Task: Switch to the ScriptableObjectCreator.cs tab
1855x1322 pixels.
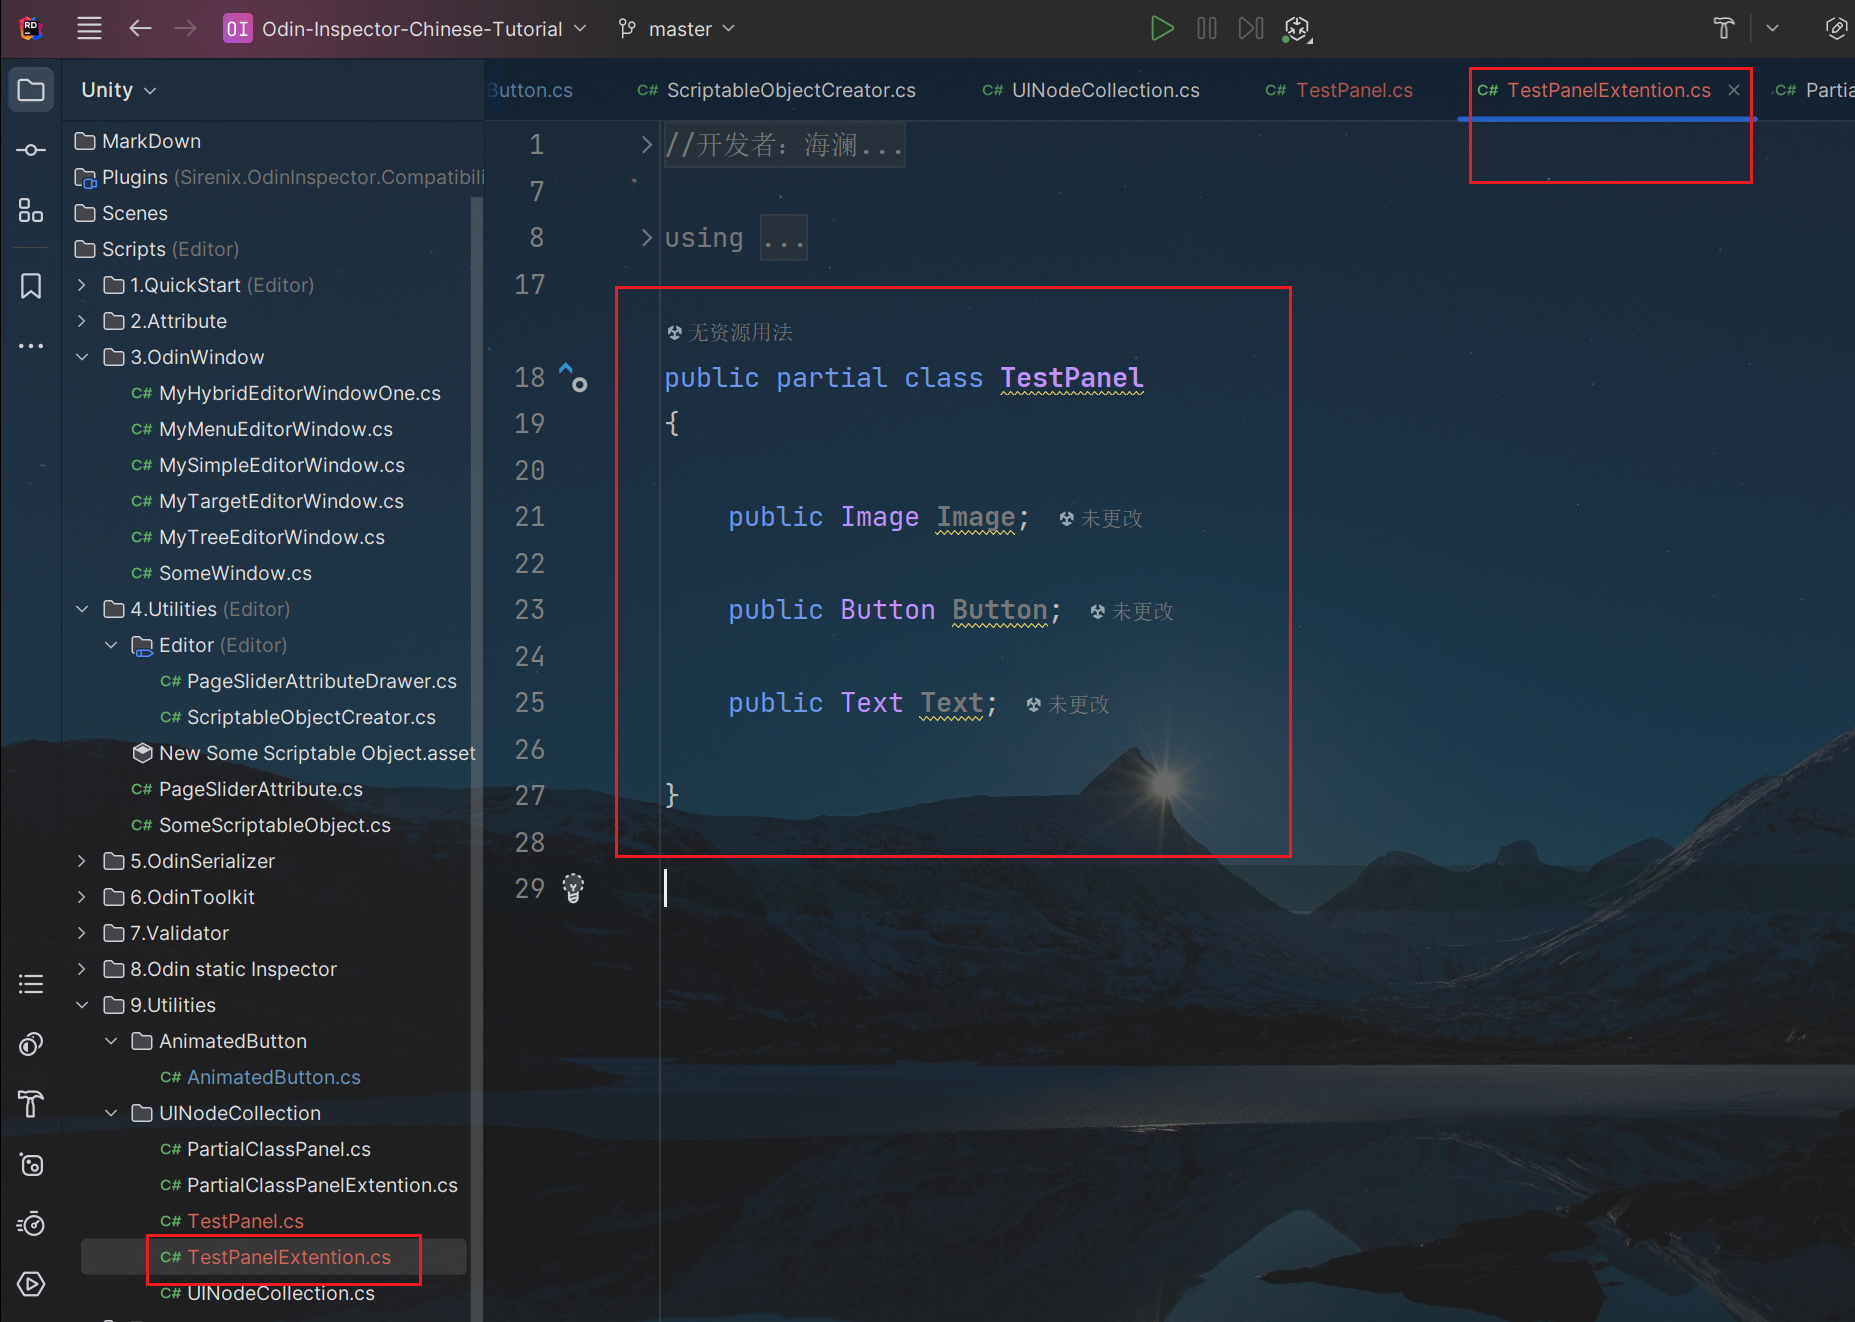Action: (790, 90)
